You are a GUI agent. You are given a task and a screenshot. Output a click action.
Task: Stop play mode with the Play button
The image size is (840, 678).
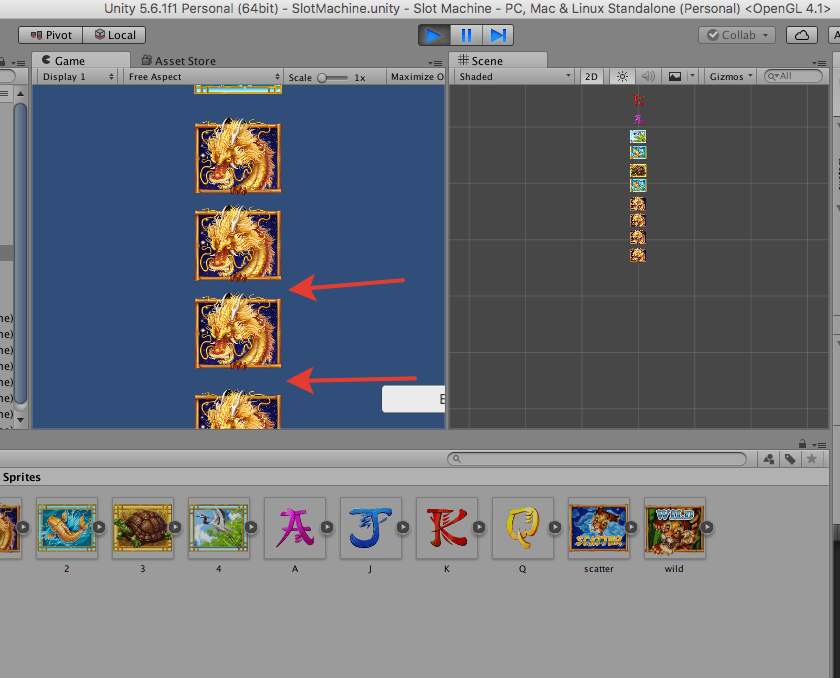434,35
